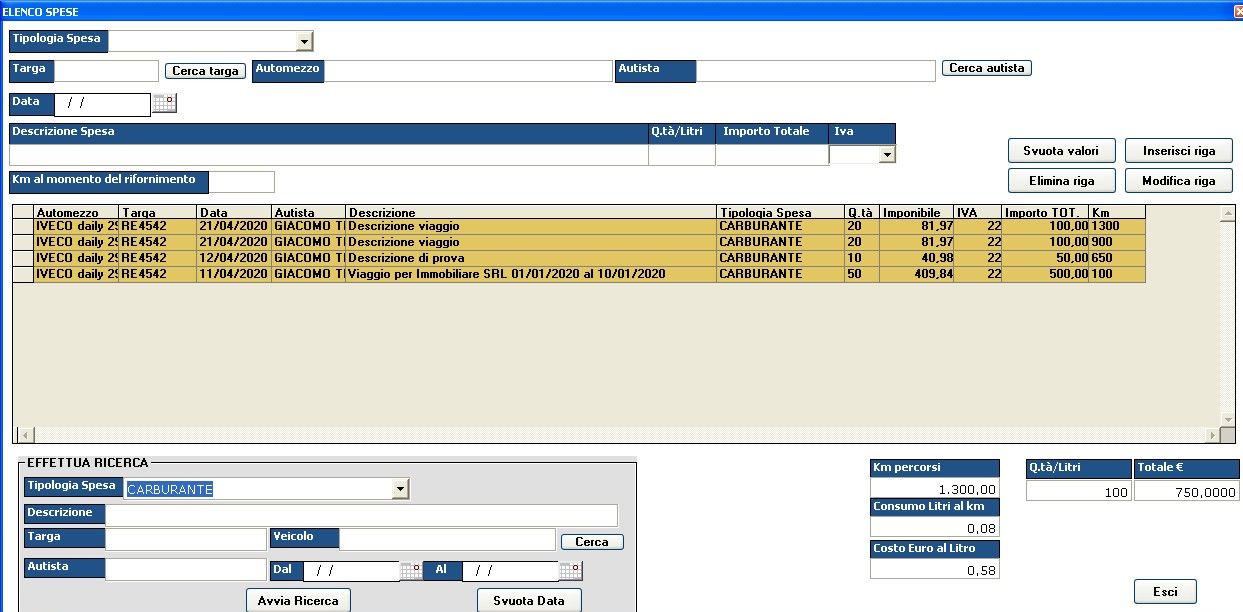Click the Data column header in grid
The width and height of the screenshot is (1243, 612).
[x=235, y=213]
